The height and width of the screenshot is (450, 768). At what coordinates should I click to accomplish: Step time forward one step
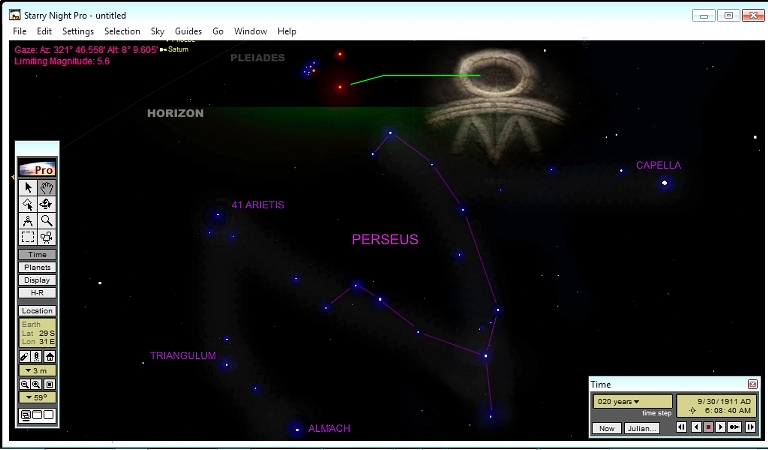click(x=750, y=427)
